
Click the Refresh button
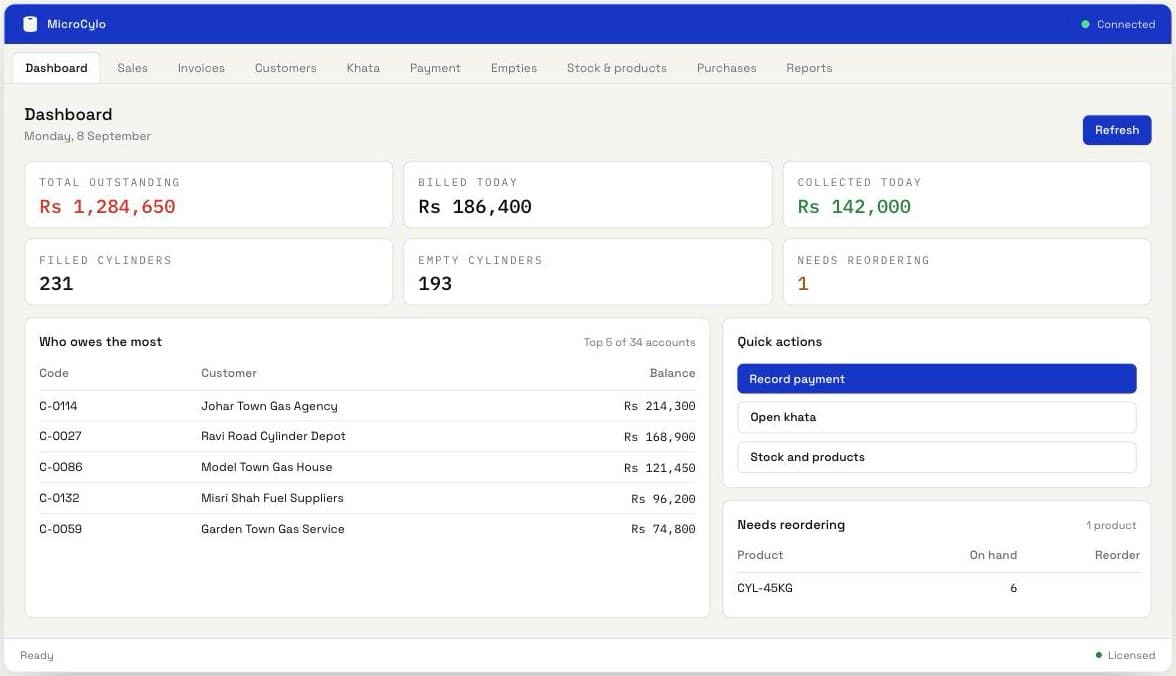pyautogui.click(x=1117, y=130)
